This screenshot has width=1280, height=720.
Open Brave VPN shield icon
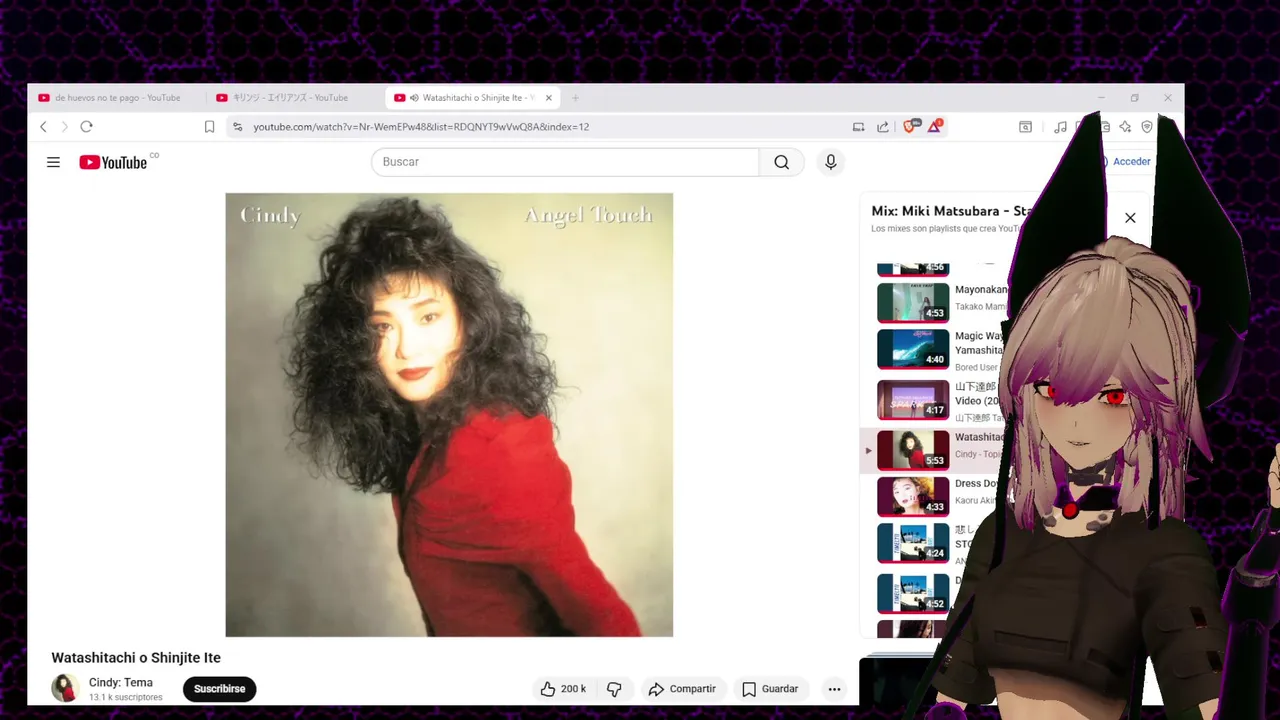pyautogui.click(x=1147, y=127)
